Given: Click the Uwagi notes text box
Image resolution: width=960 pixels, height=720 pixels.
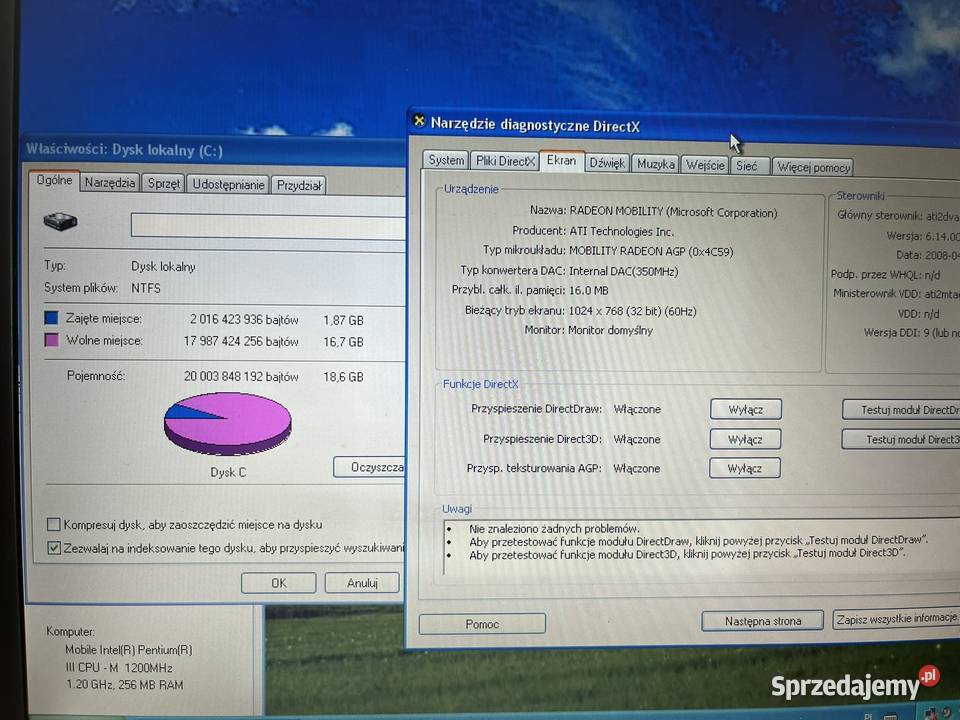Looking at the screenshot, I should 701,547.
